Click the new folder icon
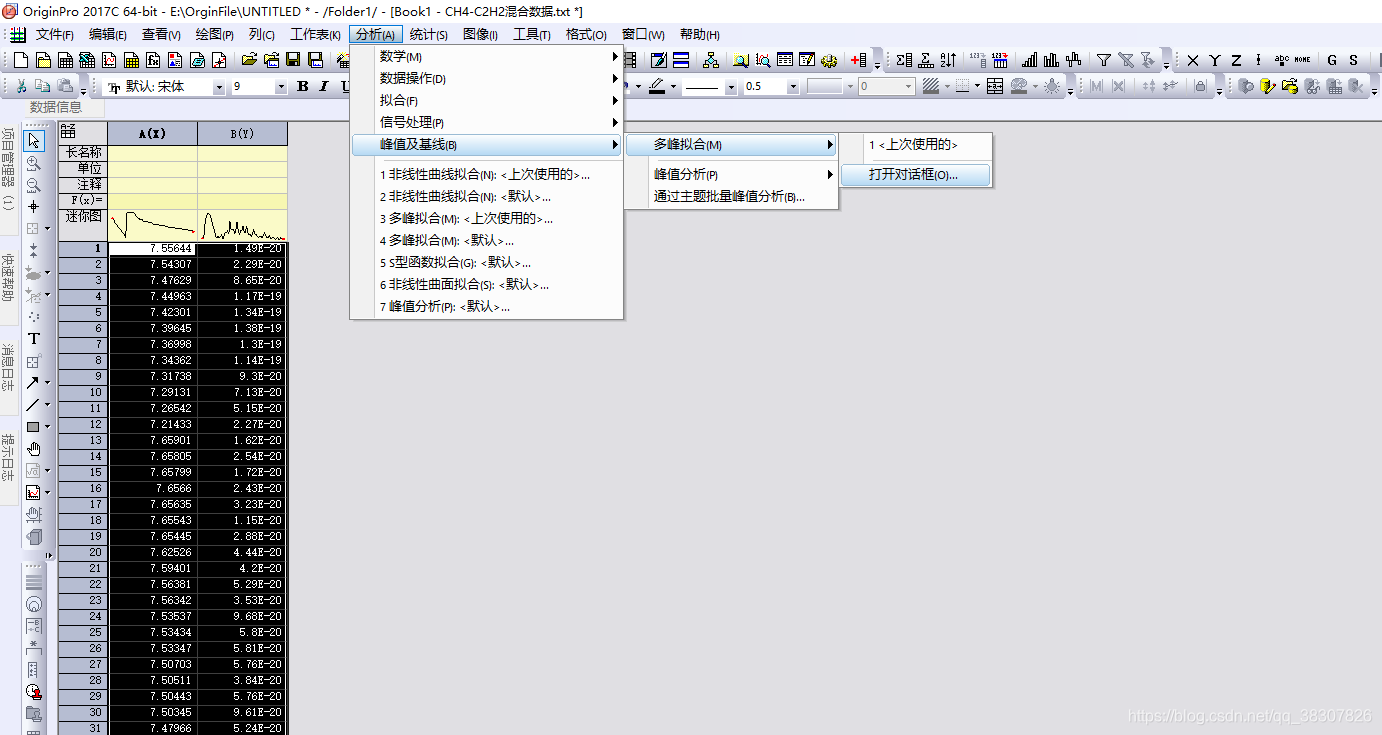This screenshot has height=735, width=1382. [x=42, y=60]
